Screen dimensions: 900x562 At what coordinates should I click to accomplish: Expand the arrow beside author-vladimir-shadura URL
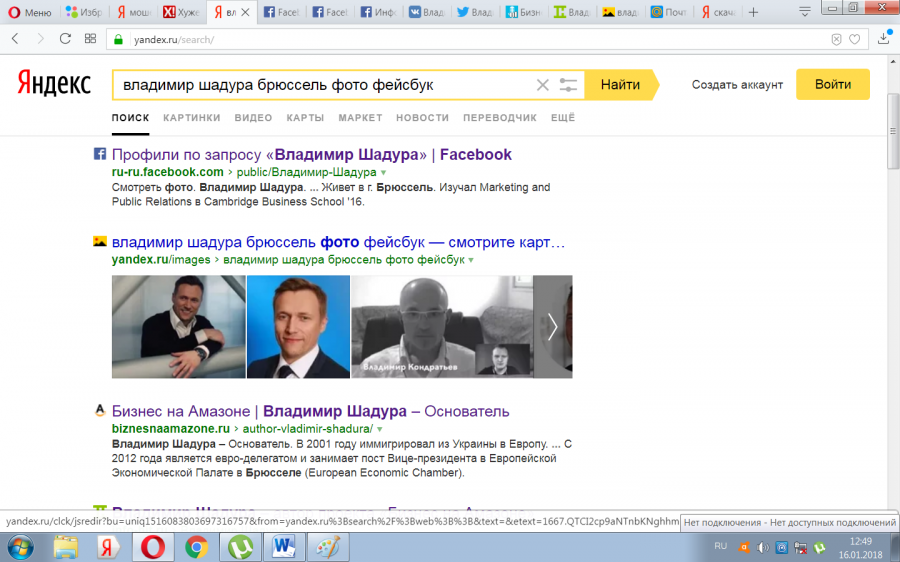coord(380,429)
